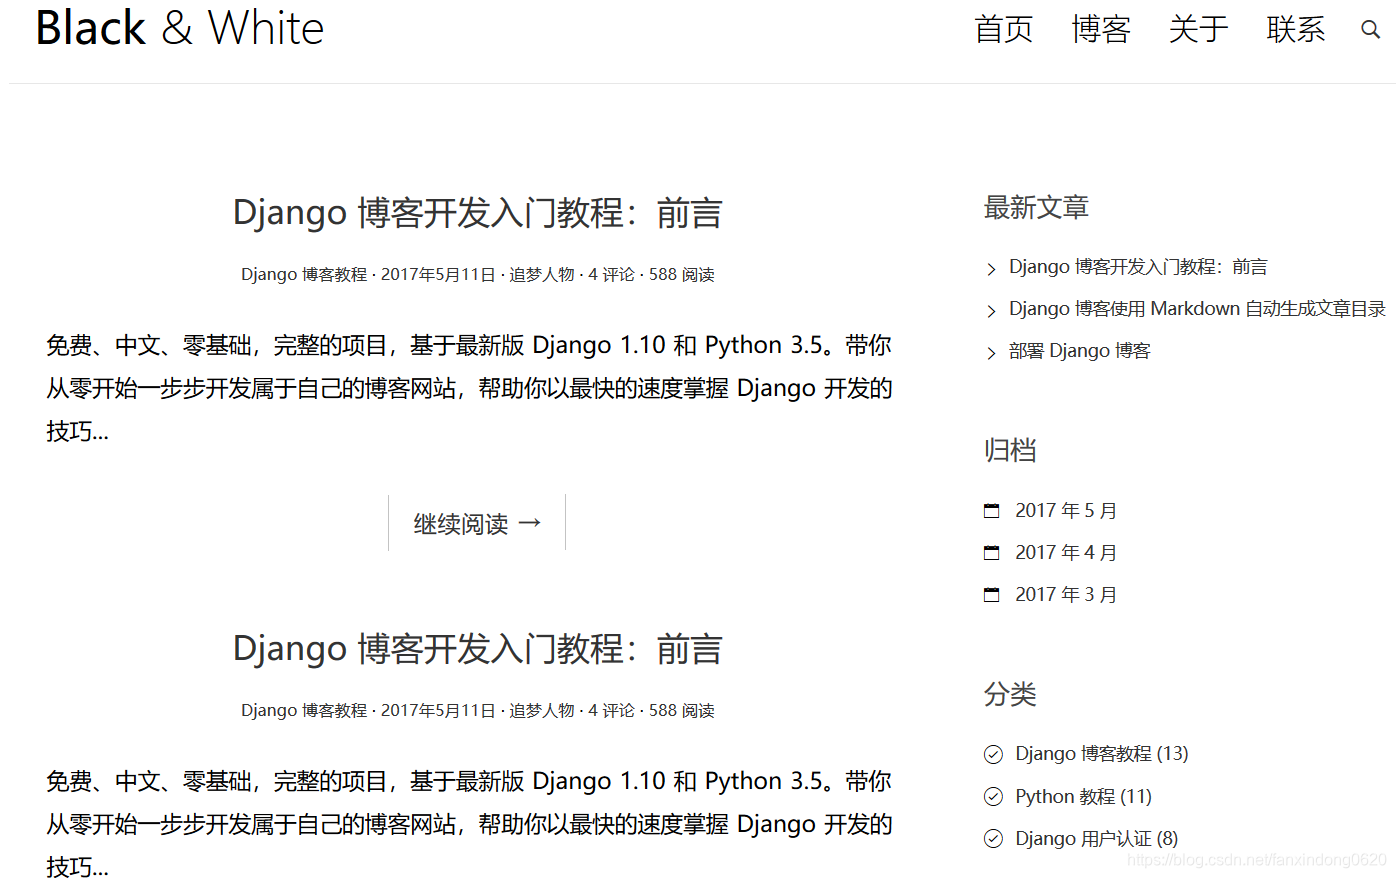Click the second post's excerpt paragraph
This screenshot has width=1396, height=878.
[469, 822]
